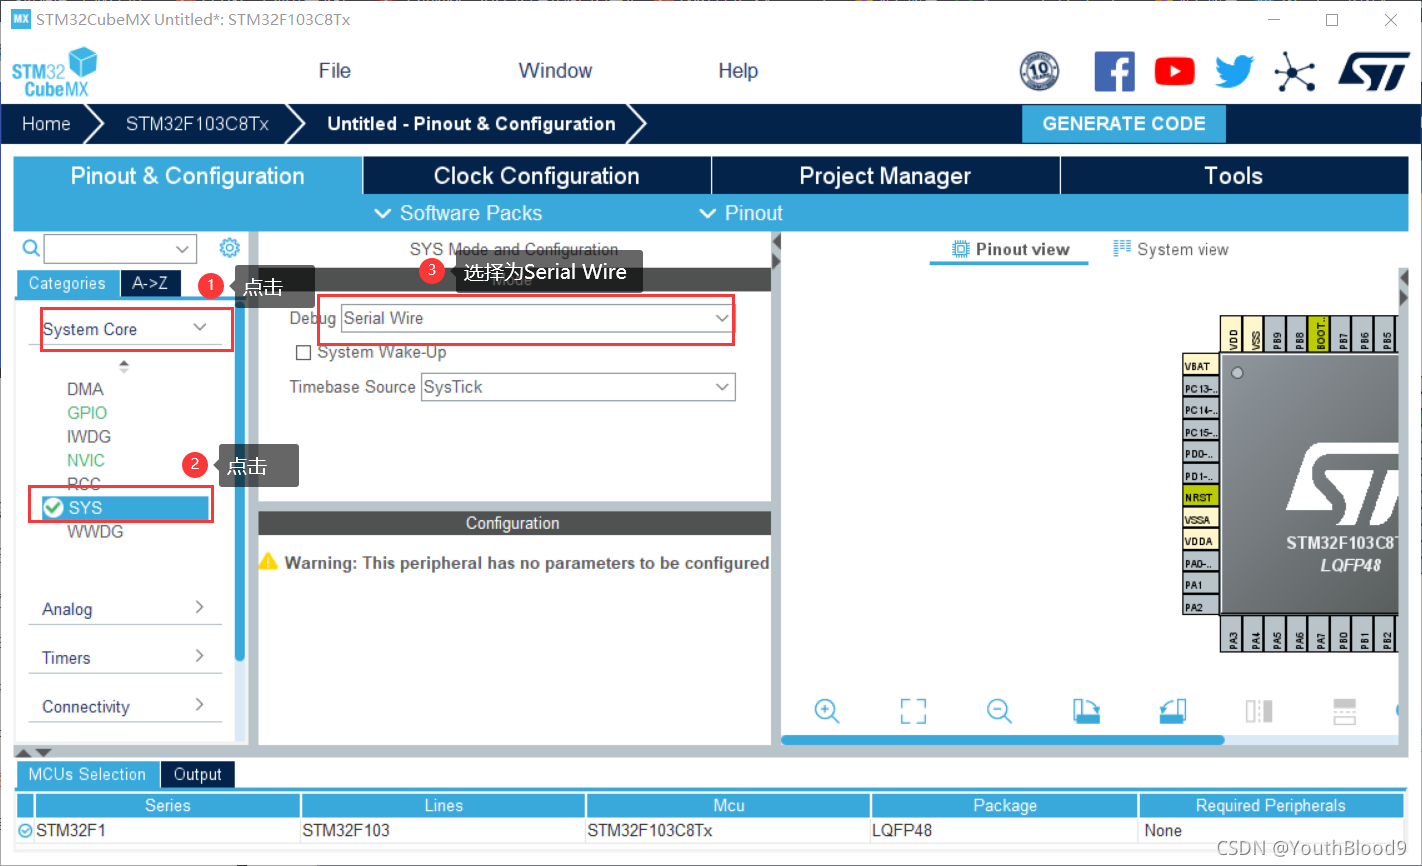The image size is (1422, 866).
Task: Click the STM32F103C8Tx breadcrumb
Action: coord(197,124)
